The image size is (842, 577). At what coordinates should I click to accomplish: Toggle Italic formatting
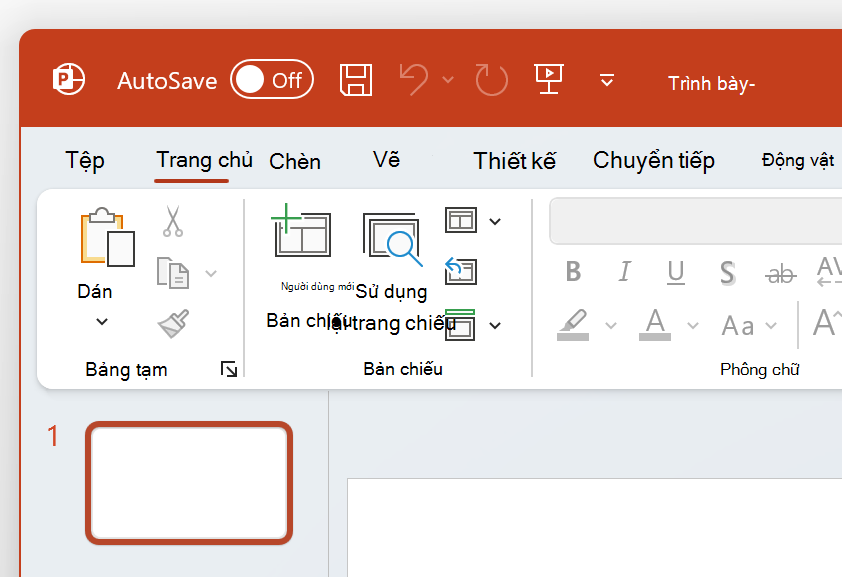click(x=624, y=272)
